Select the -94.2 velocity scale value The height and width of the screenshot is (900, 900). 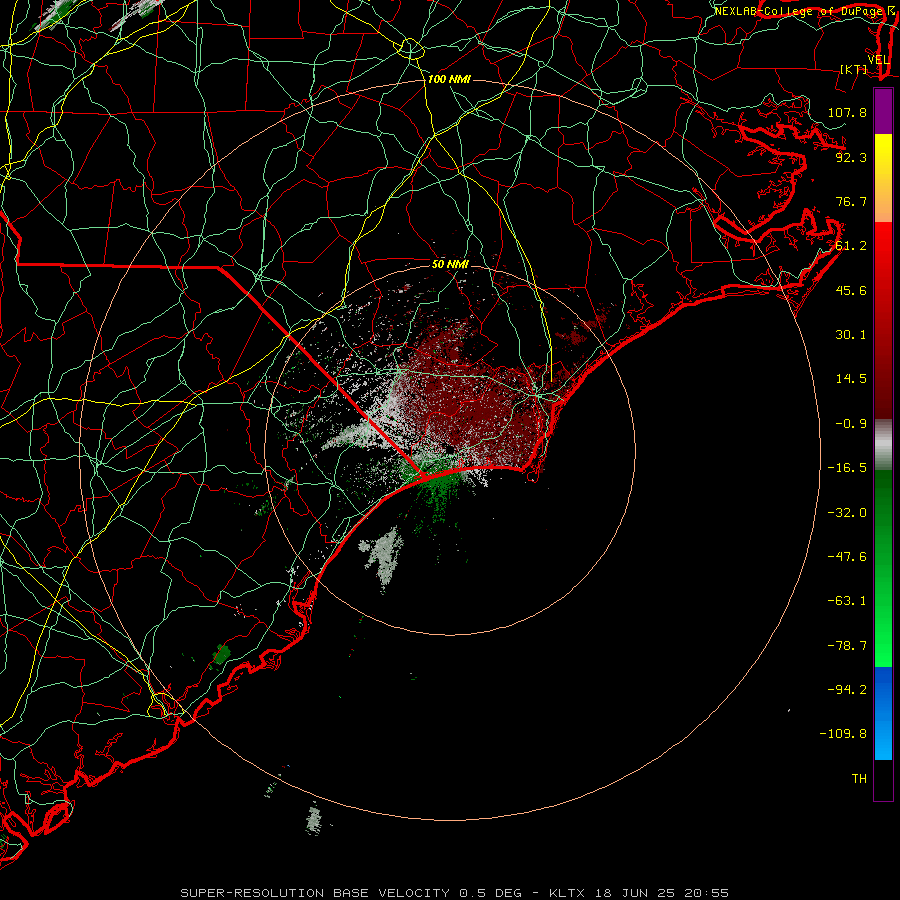click(847, 690)
